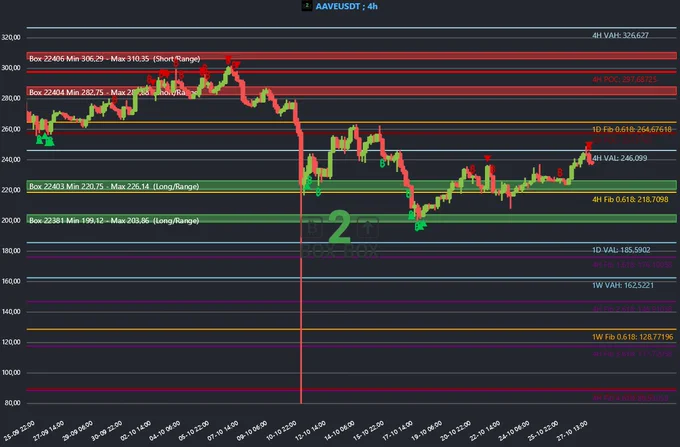Click the 30-09 22:00 time axis label
This screenshot has height=447, width=680.
tap(106, 431)
